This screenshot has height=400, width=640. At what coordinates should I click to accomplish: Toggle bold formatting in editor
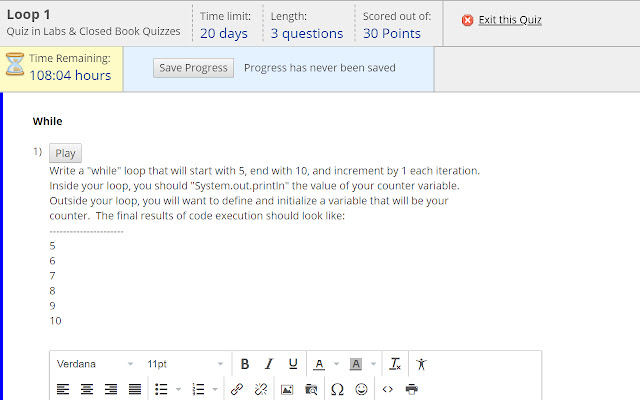(244, 364)
